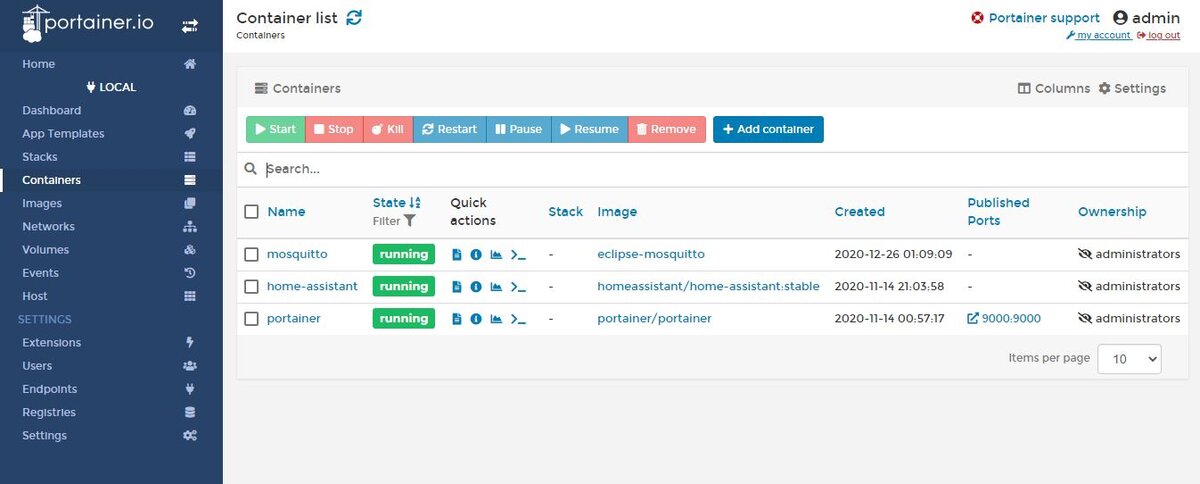The width and height of the screenshot is (1200, 484).
Task: Open the mosquitto container name link
Action: click(297, 255)
